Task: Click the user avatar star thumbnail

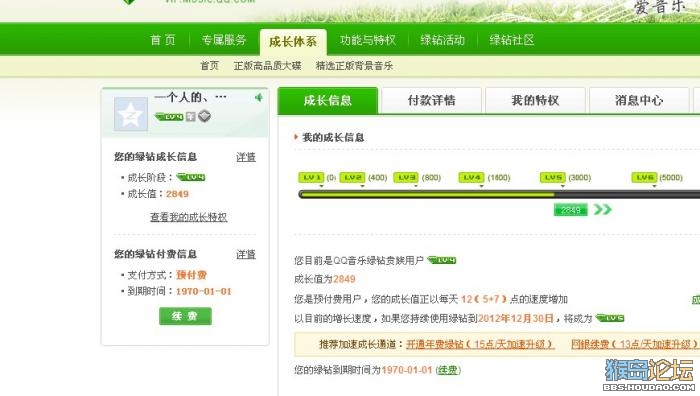Action: pos(130,114)
